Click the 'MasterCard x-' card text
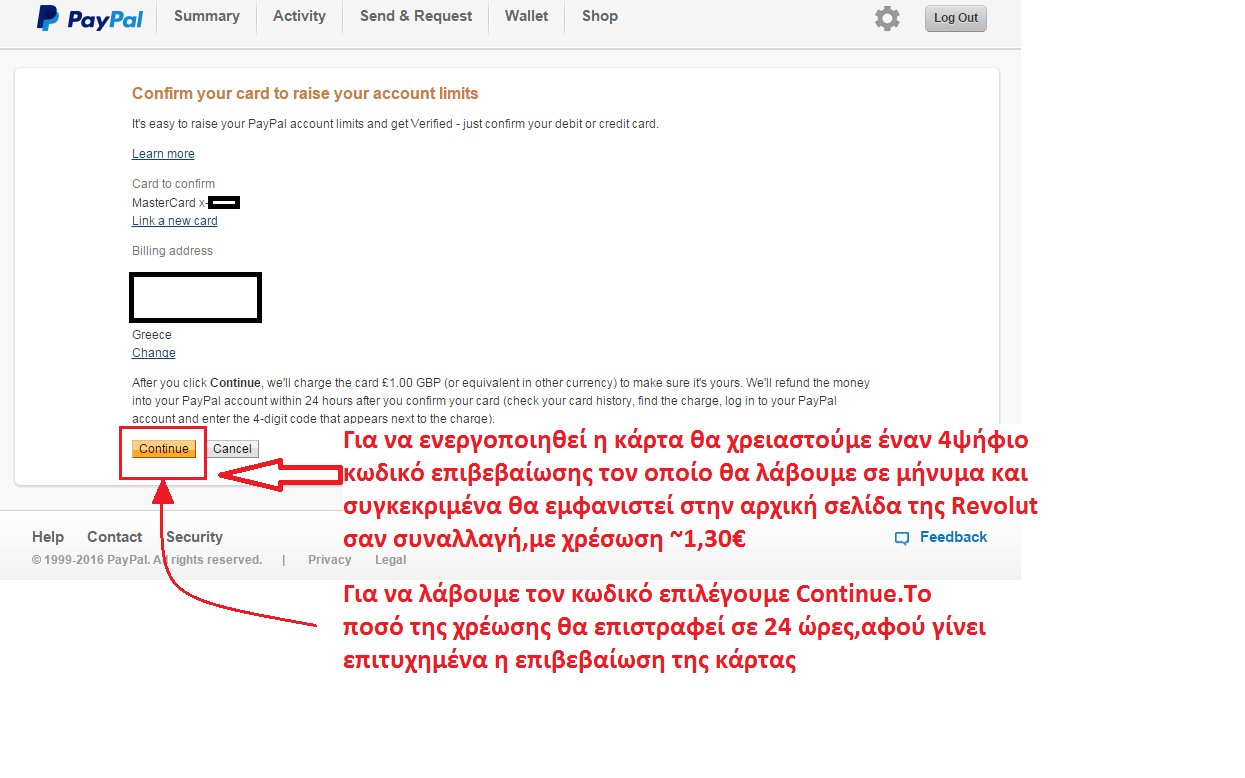Viewport: 1245px width, 778px height. coord(170,203)
